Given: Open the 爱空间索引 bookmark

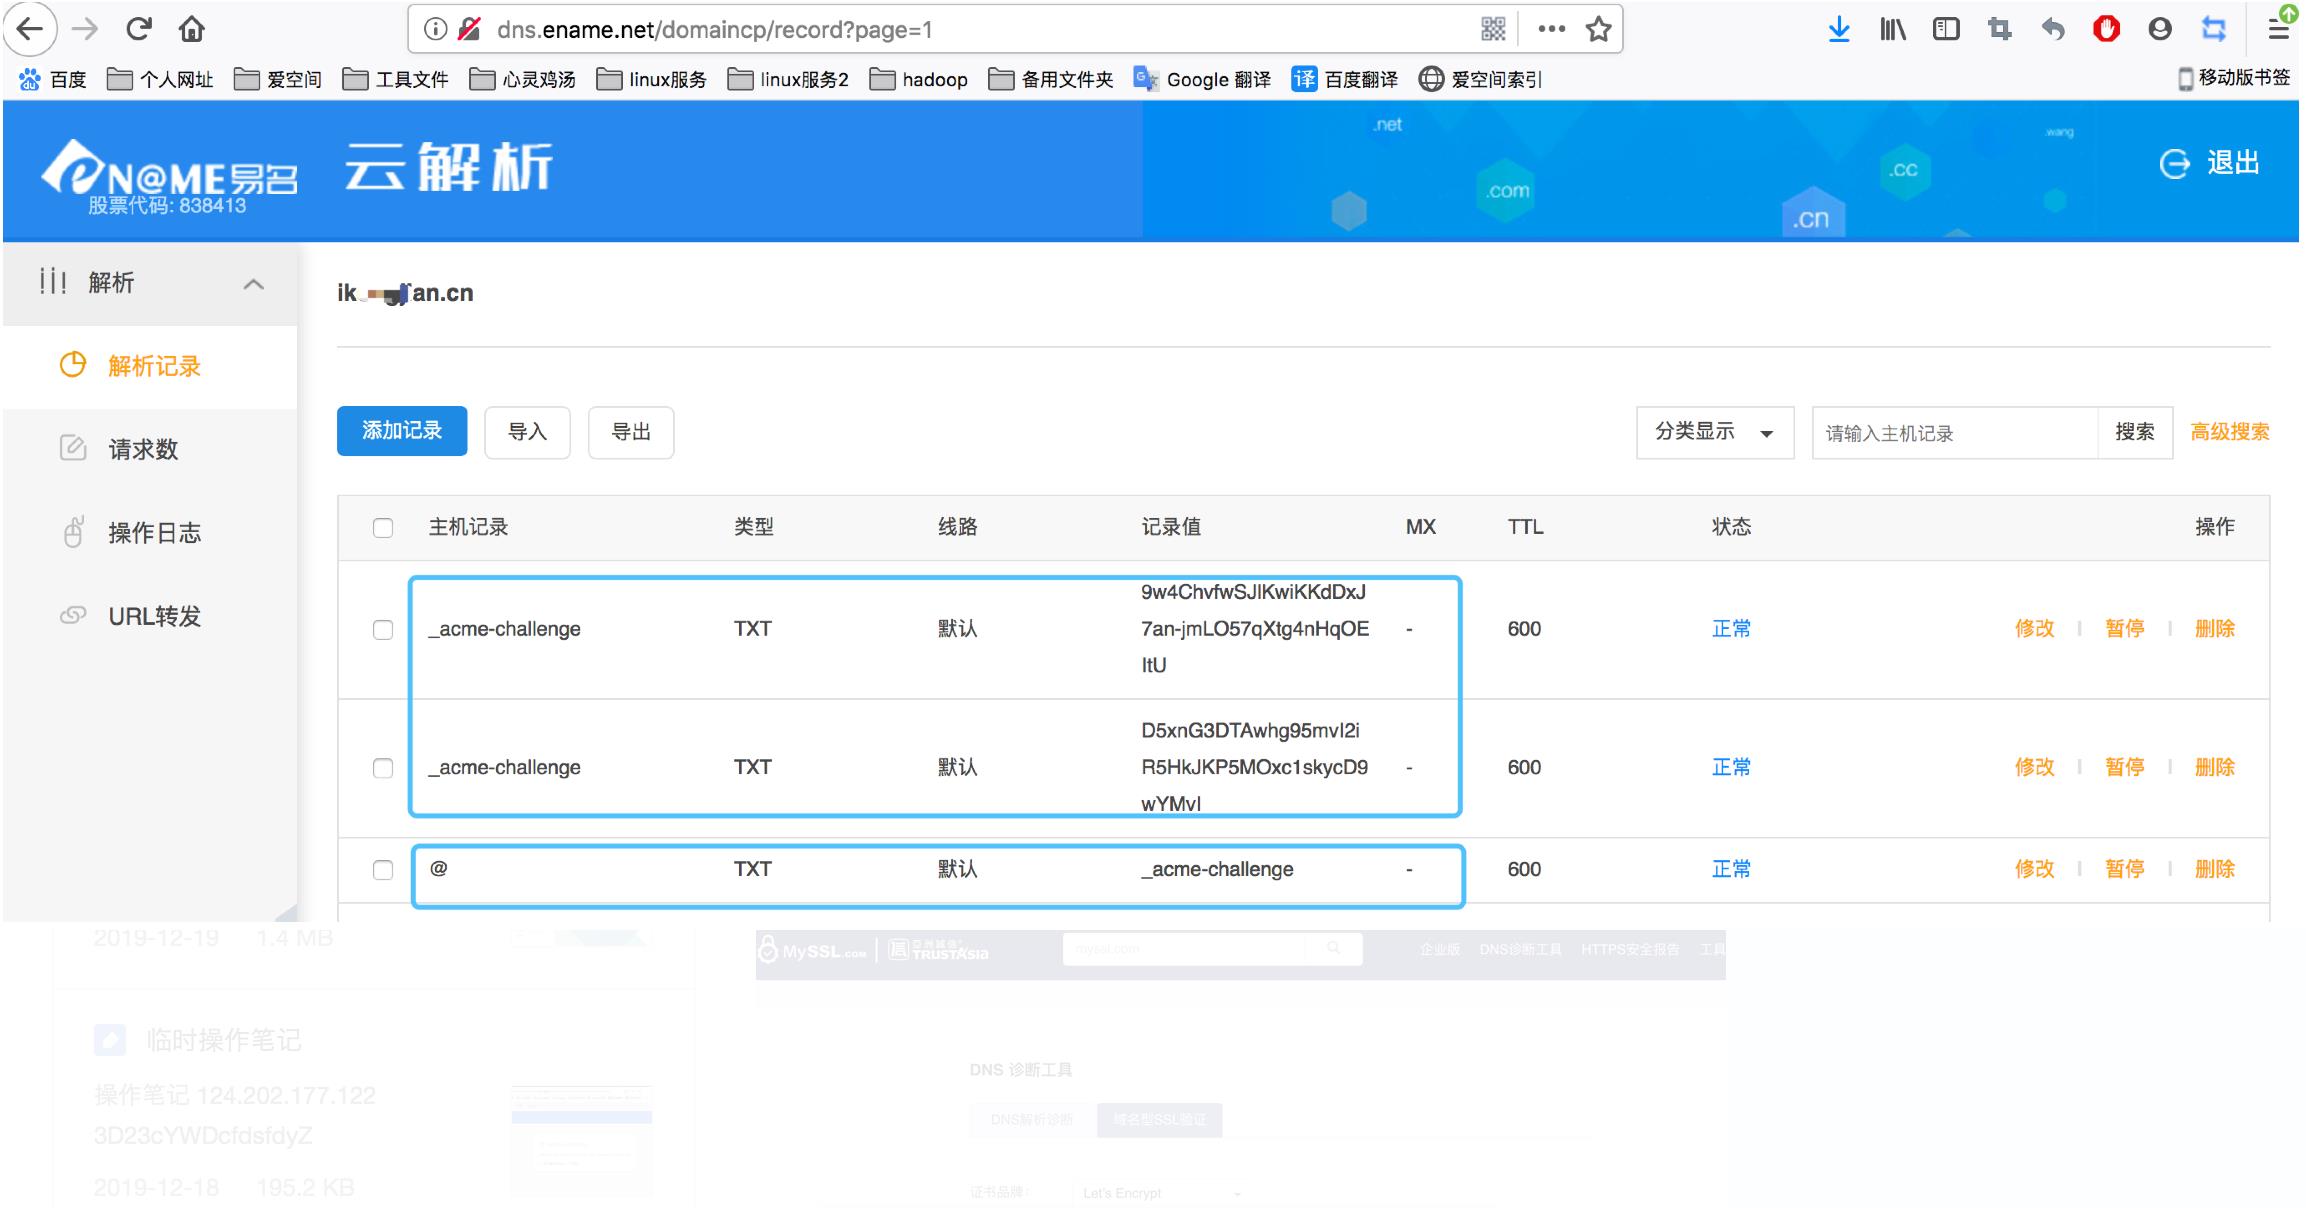Looking at the screenshot, I should coord(1480,79).
